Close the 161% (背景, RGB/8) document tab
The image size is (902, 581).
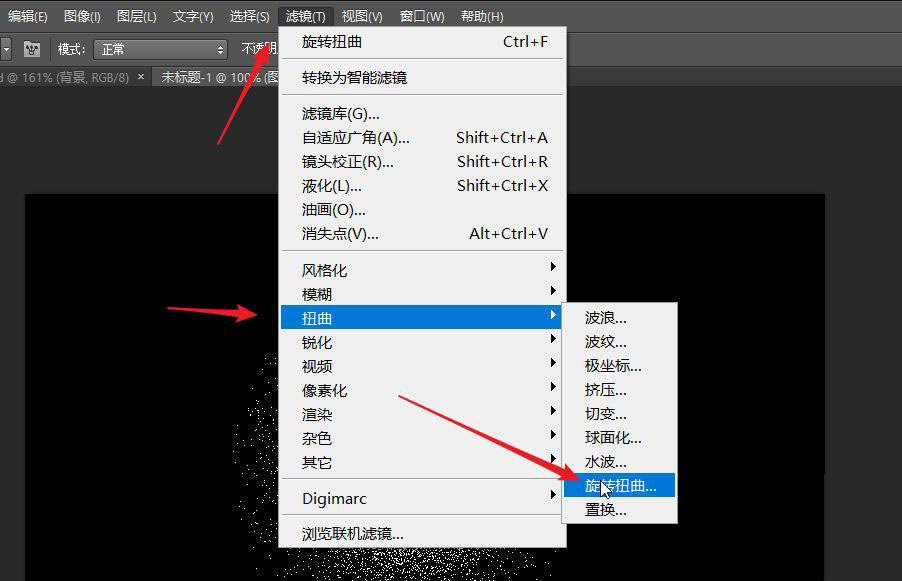[x=141, y=77]
